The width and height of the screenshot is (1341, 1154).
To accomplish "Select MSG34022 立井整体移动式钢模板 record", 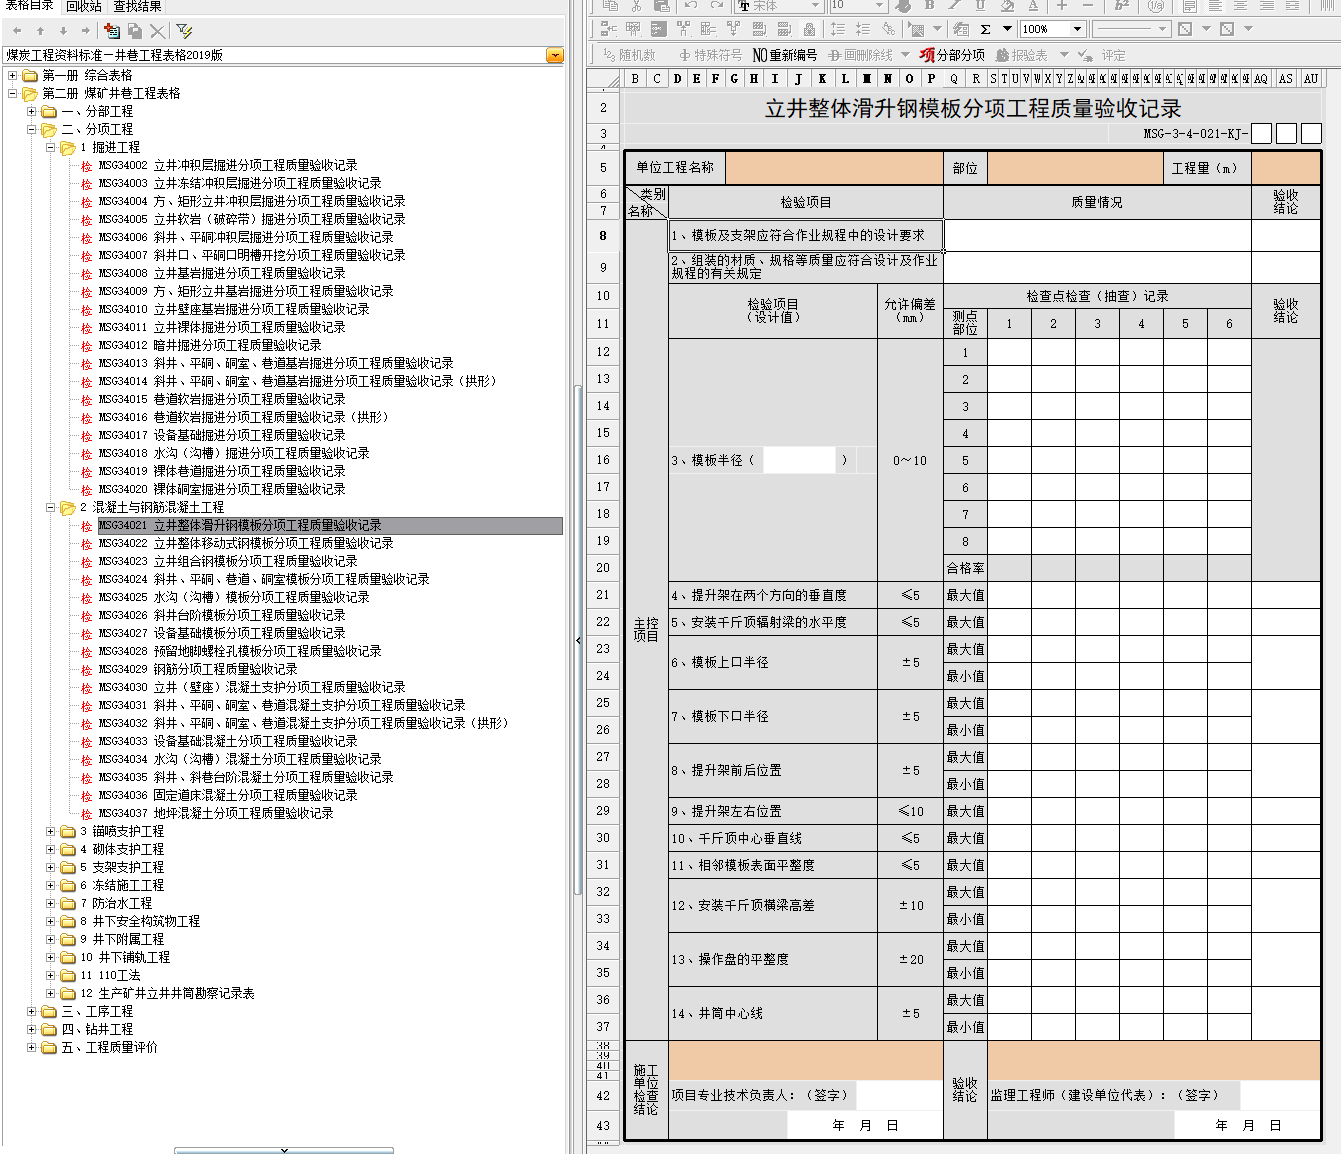I will pyautogui.click(x=246, y=544).
